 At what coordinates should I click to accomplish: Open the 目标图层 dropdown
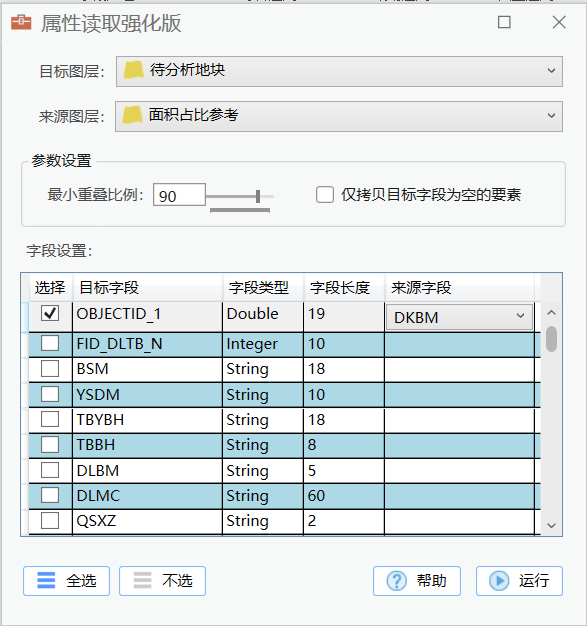(x=339, y=71)
